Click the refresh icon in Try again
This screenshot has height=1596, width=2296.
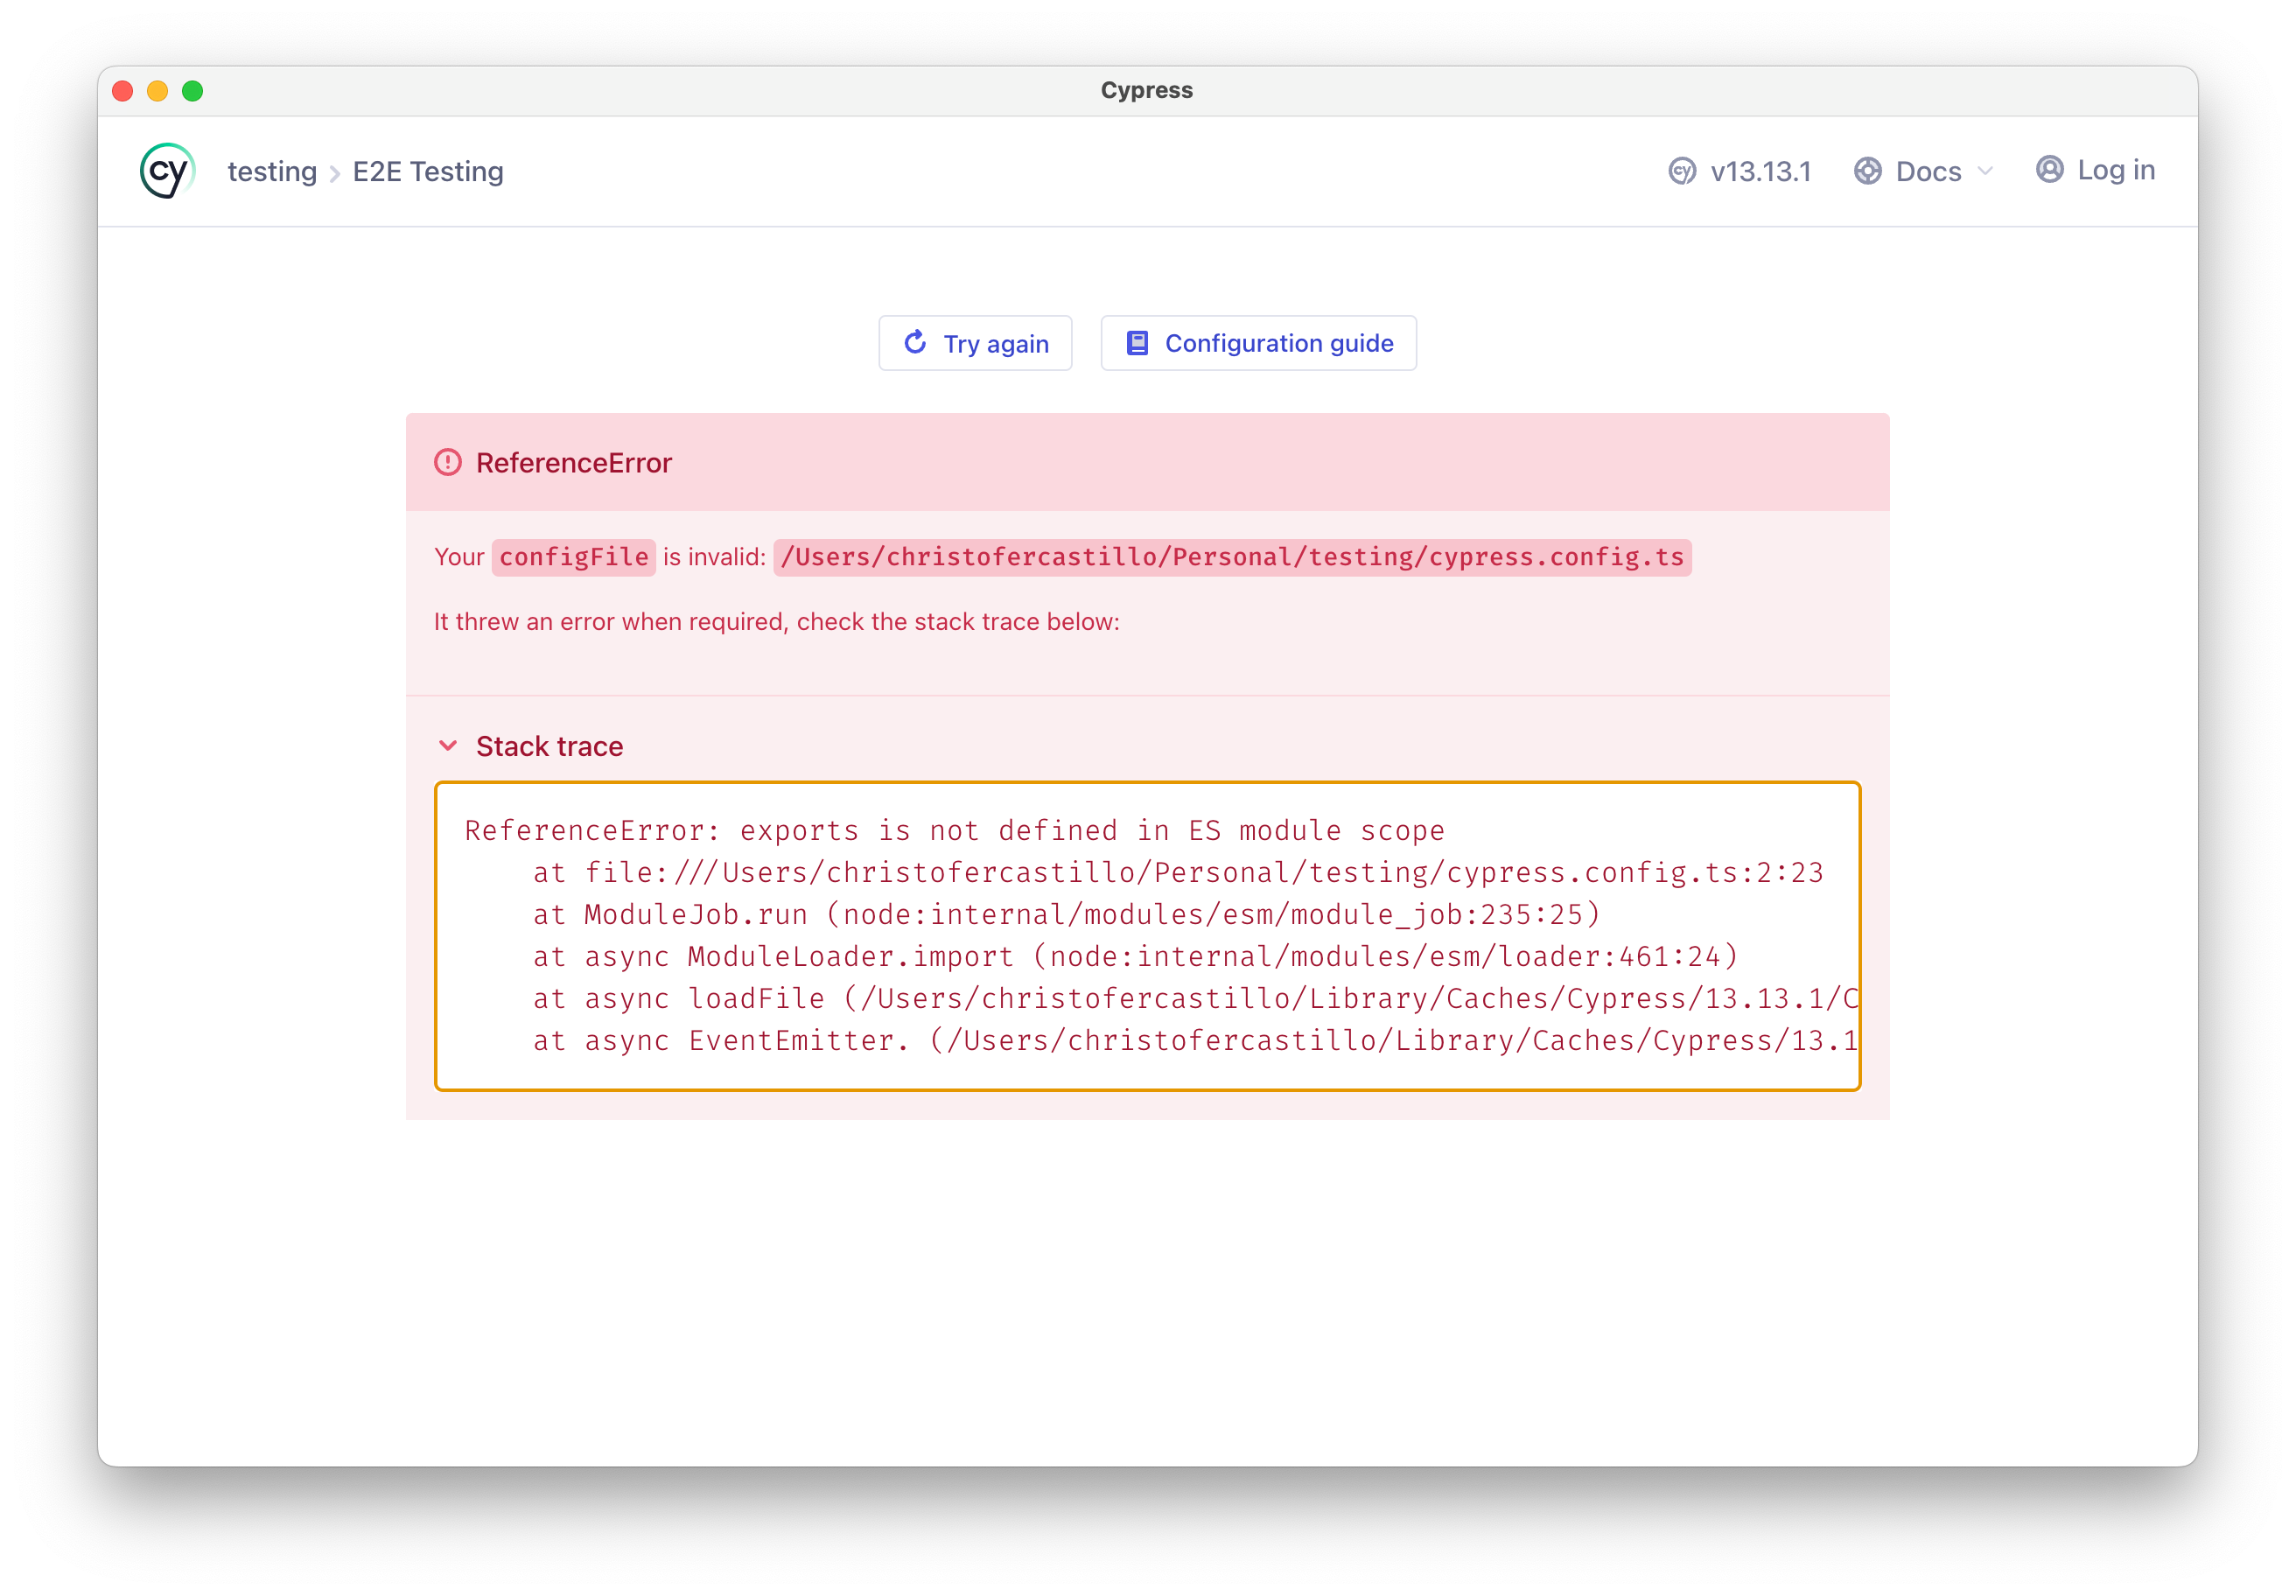pyautogui.click(x=915, y=343)
